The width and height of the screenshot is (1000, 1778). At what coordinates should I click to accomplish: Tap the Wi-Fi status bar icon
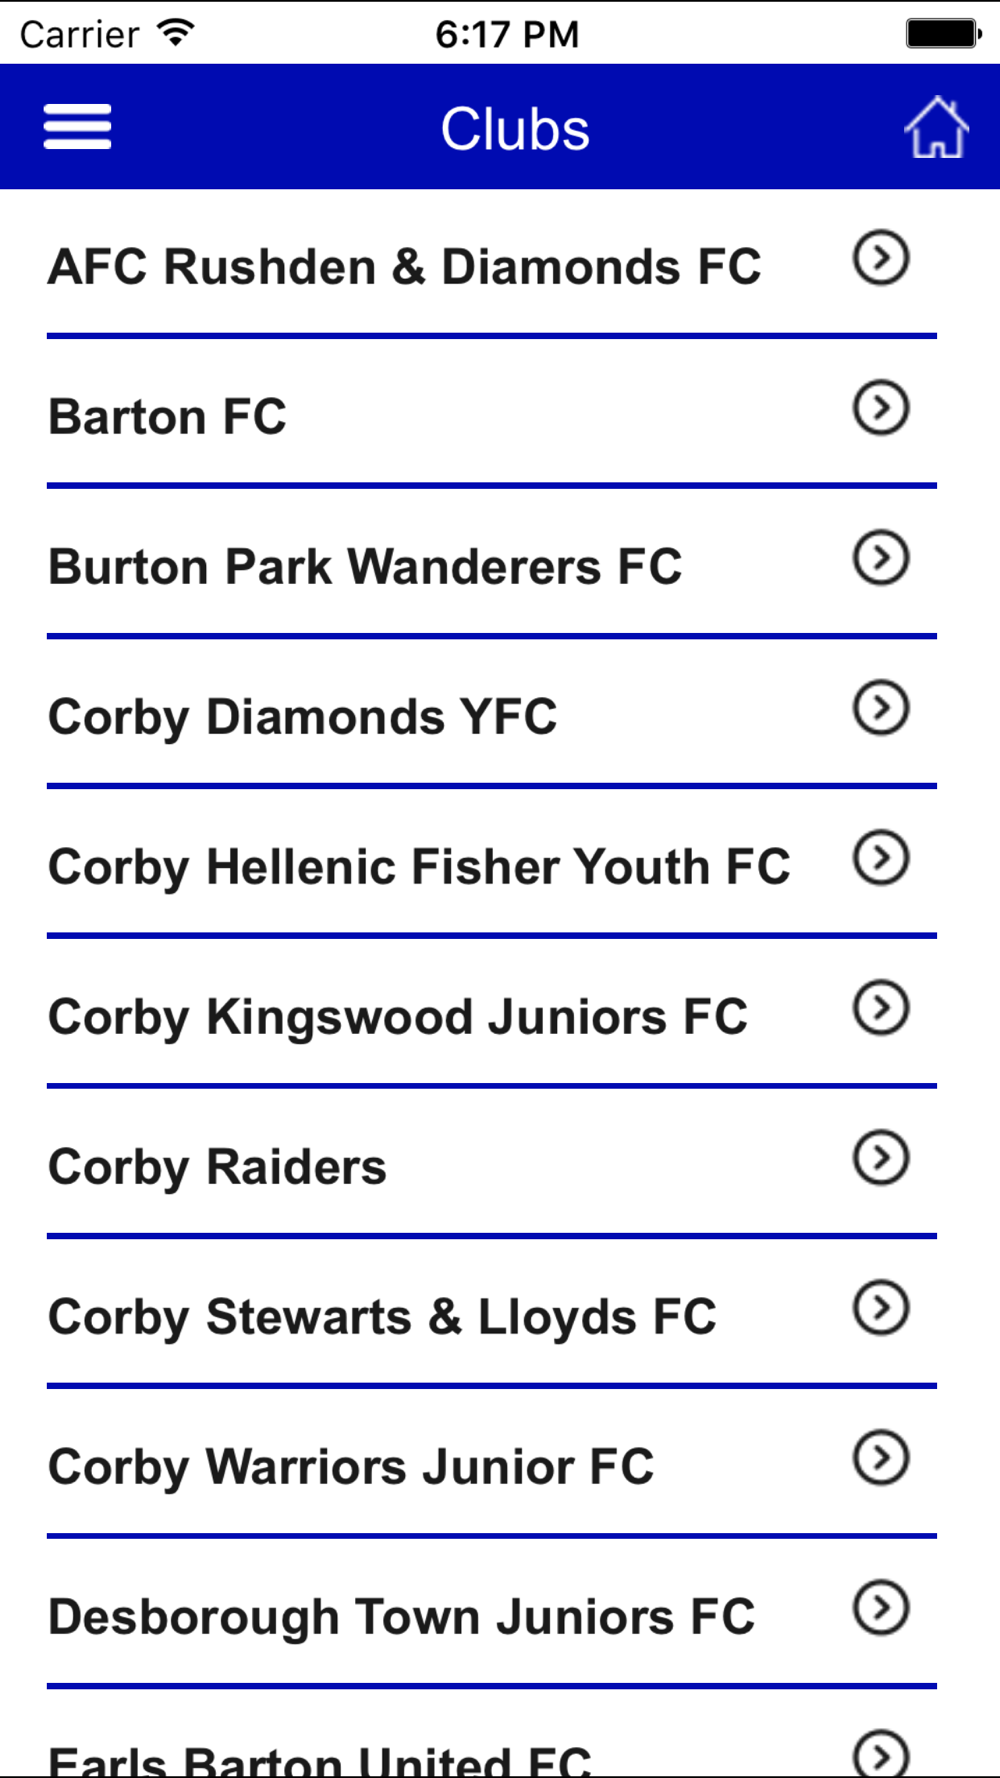tap(176, 33)
